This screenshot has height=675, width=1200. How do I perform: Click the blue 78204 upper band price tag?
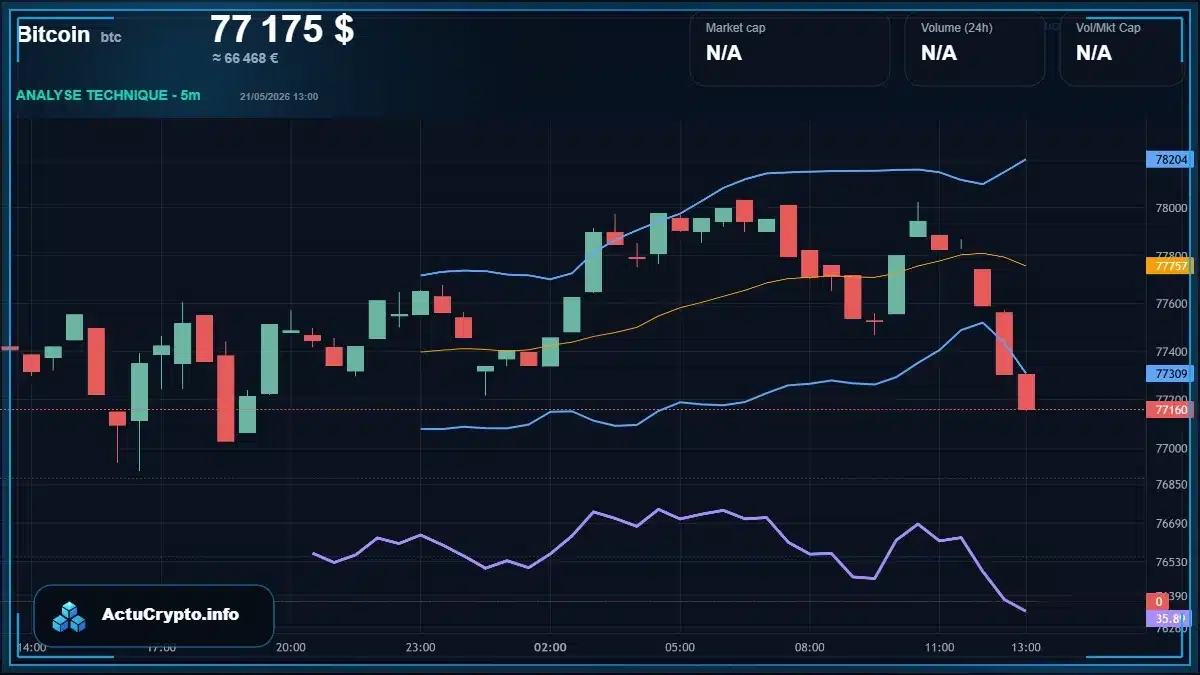1171,159
